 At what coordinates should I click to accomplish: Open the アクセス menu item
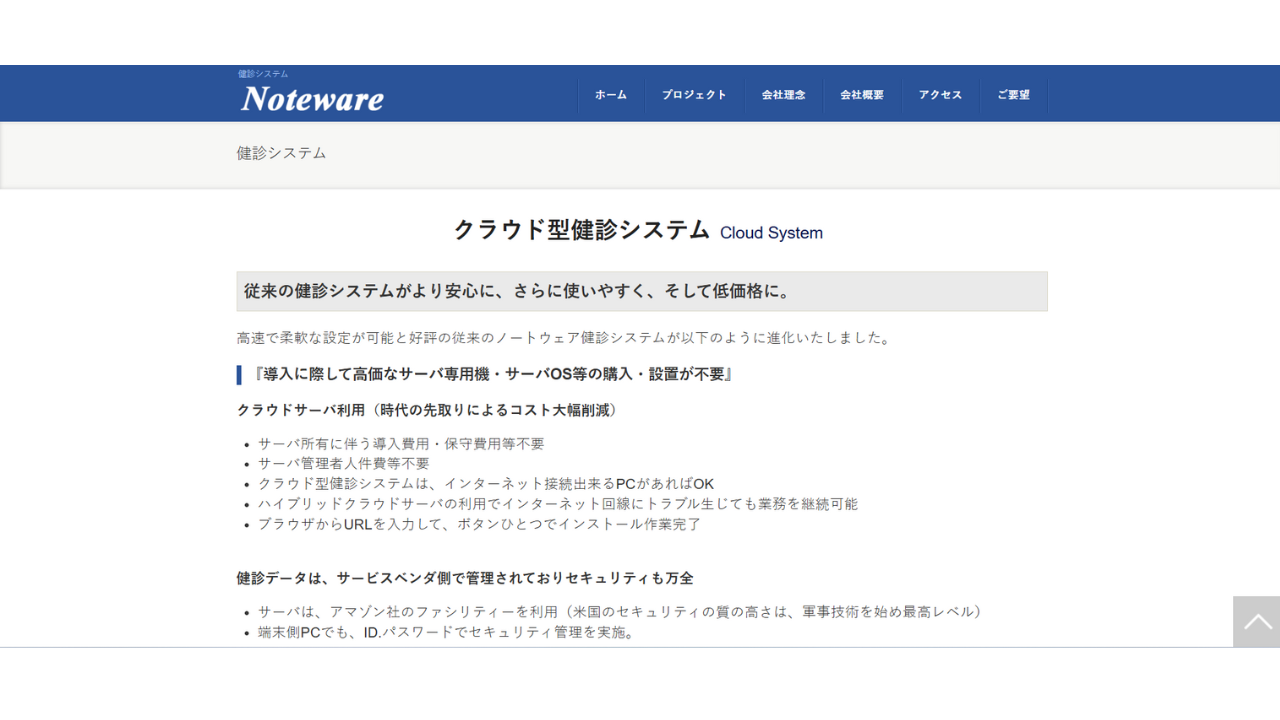[940, 95]
